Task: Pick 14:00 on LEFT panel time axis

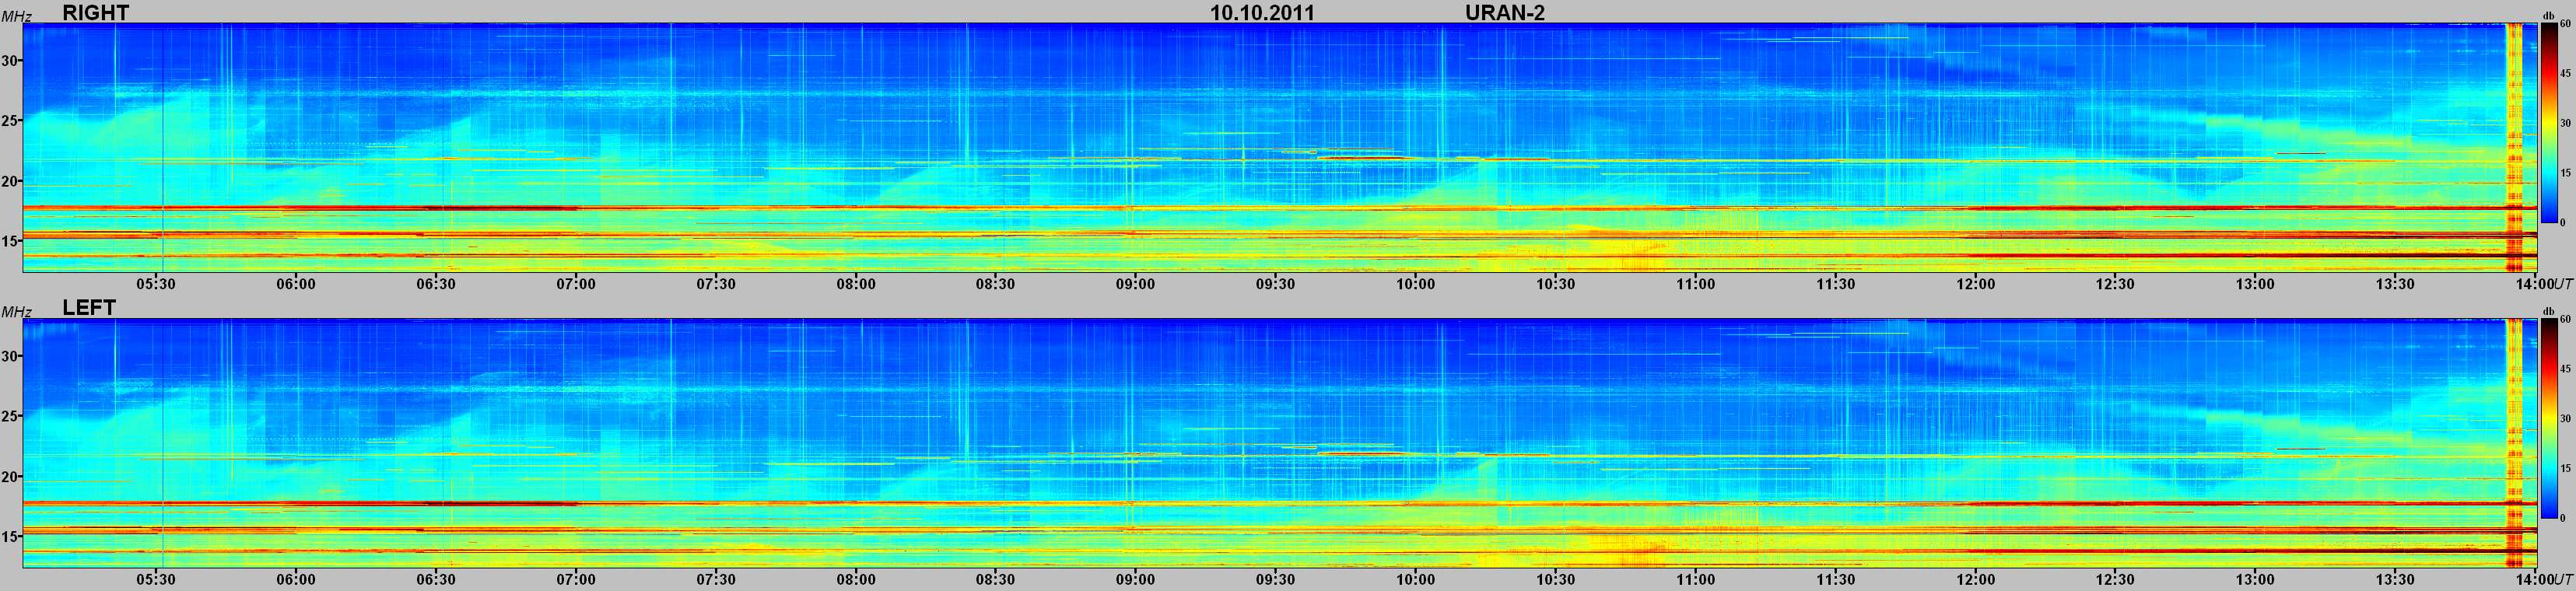Action: point(2534,580)
